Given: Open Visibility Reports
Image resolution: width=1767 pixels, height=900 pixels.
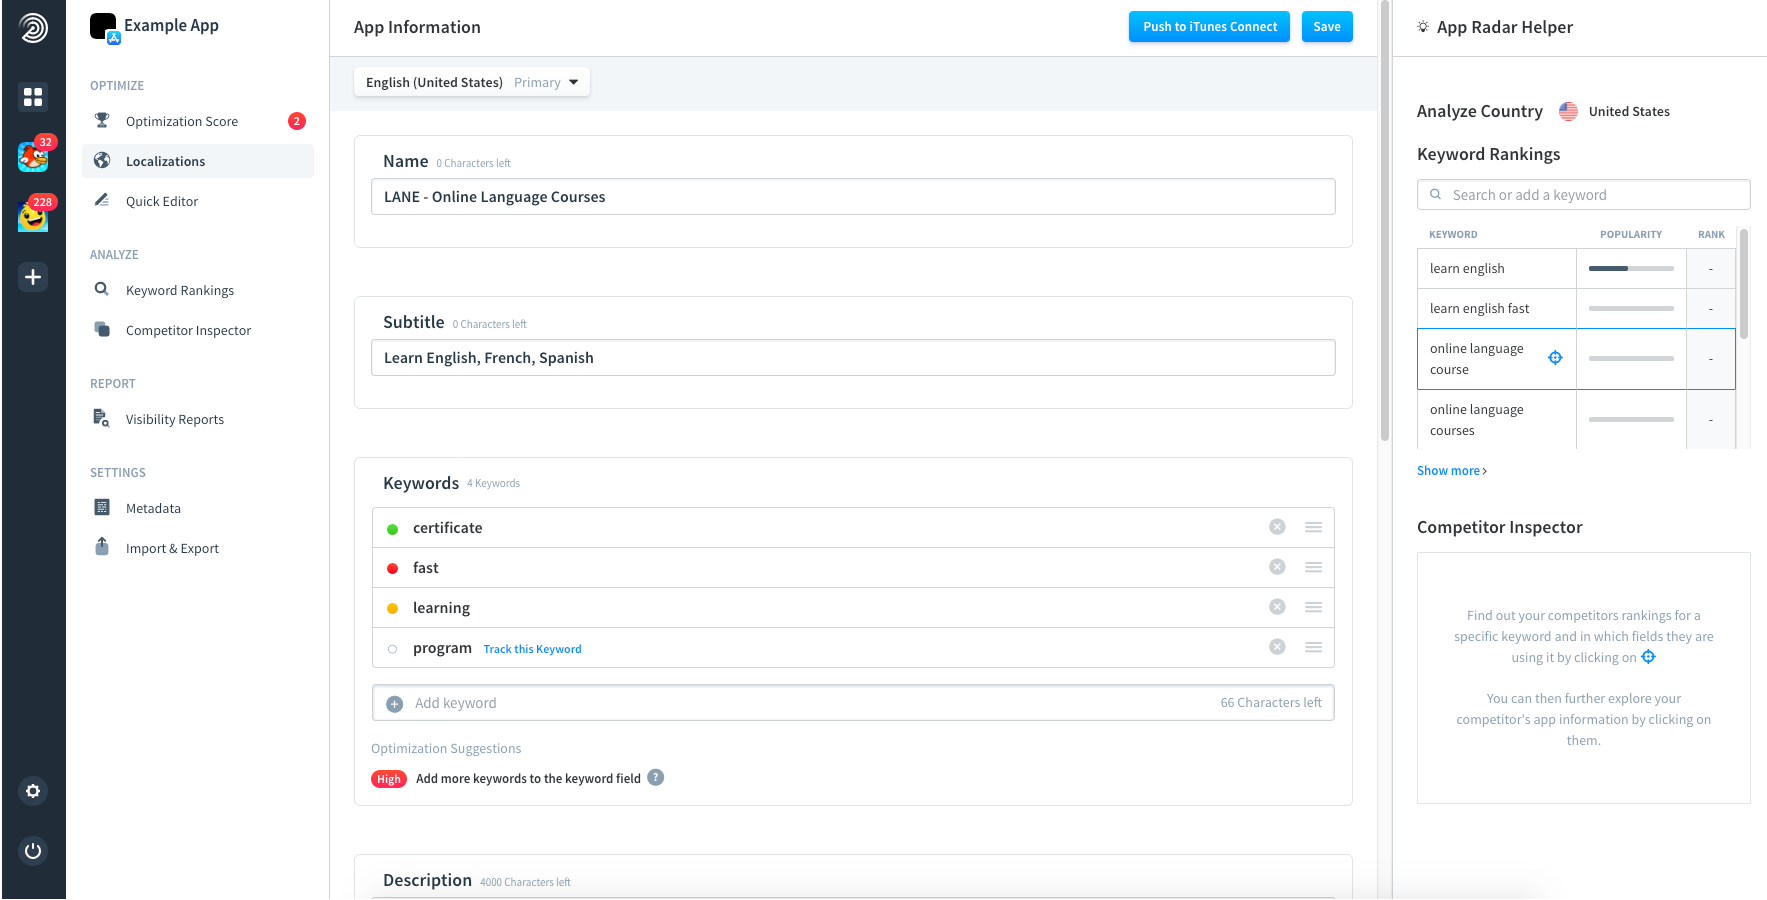Looking at the screenshot, I should (x=198, y=419).
